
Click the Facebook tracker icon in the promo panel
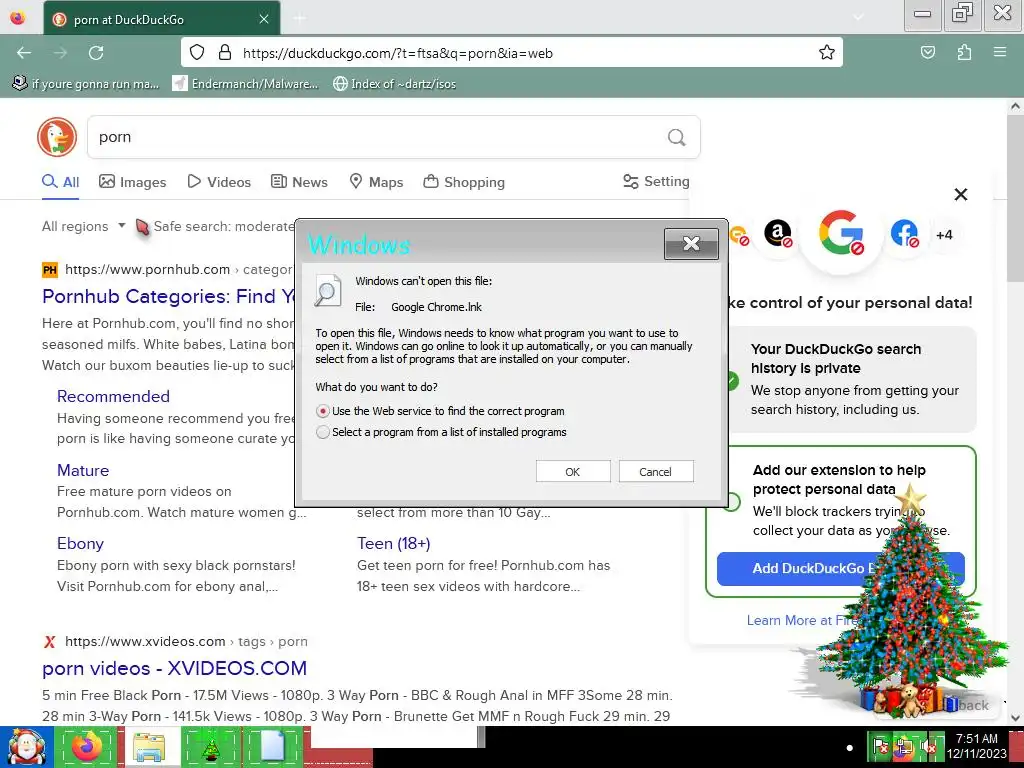coord(904,233)
